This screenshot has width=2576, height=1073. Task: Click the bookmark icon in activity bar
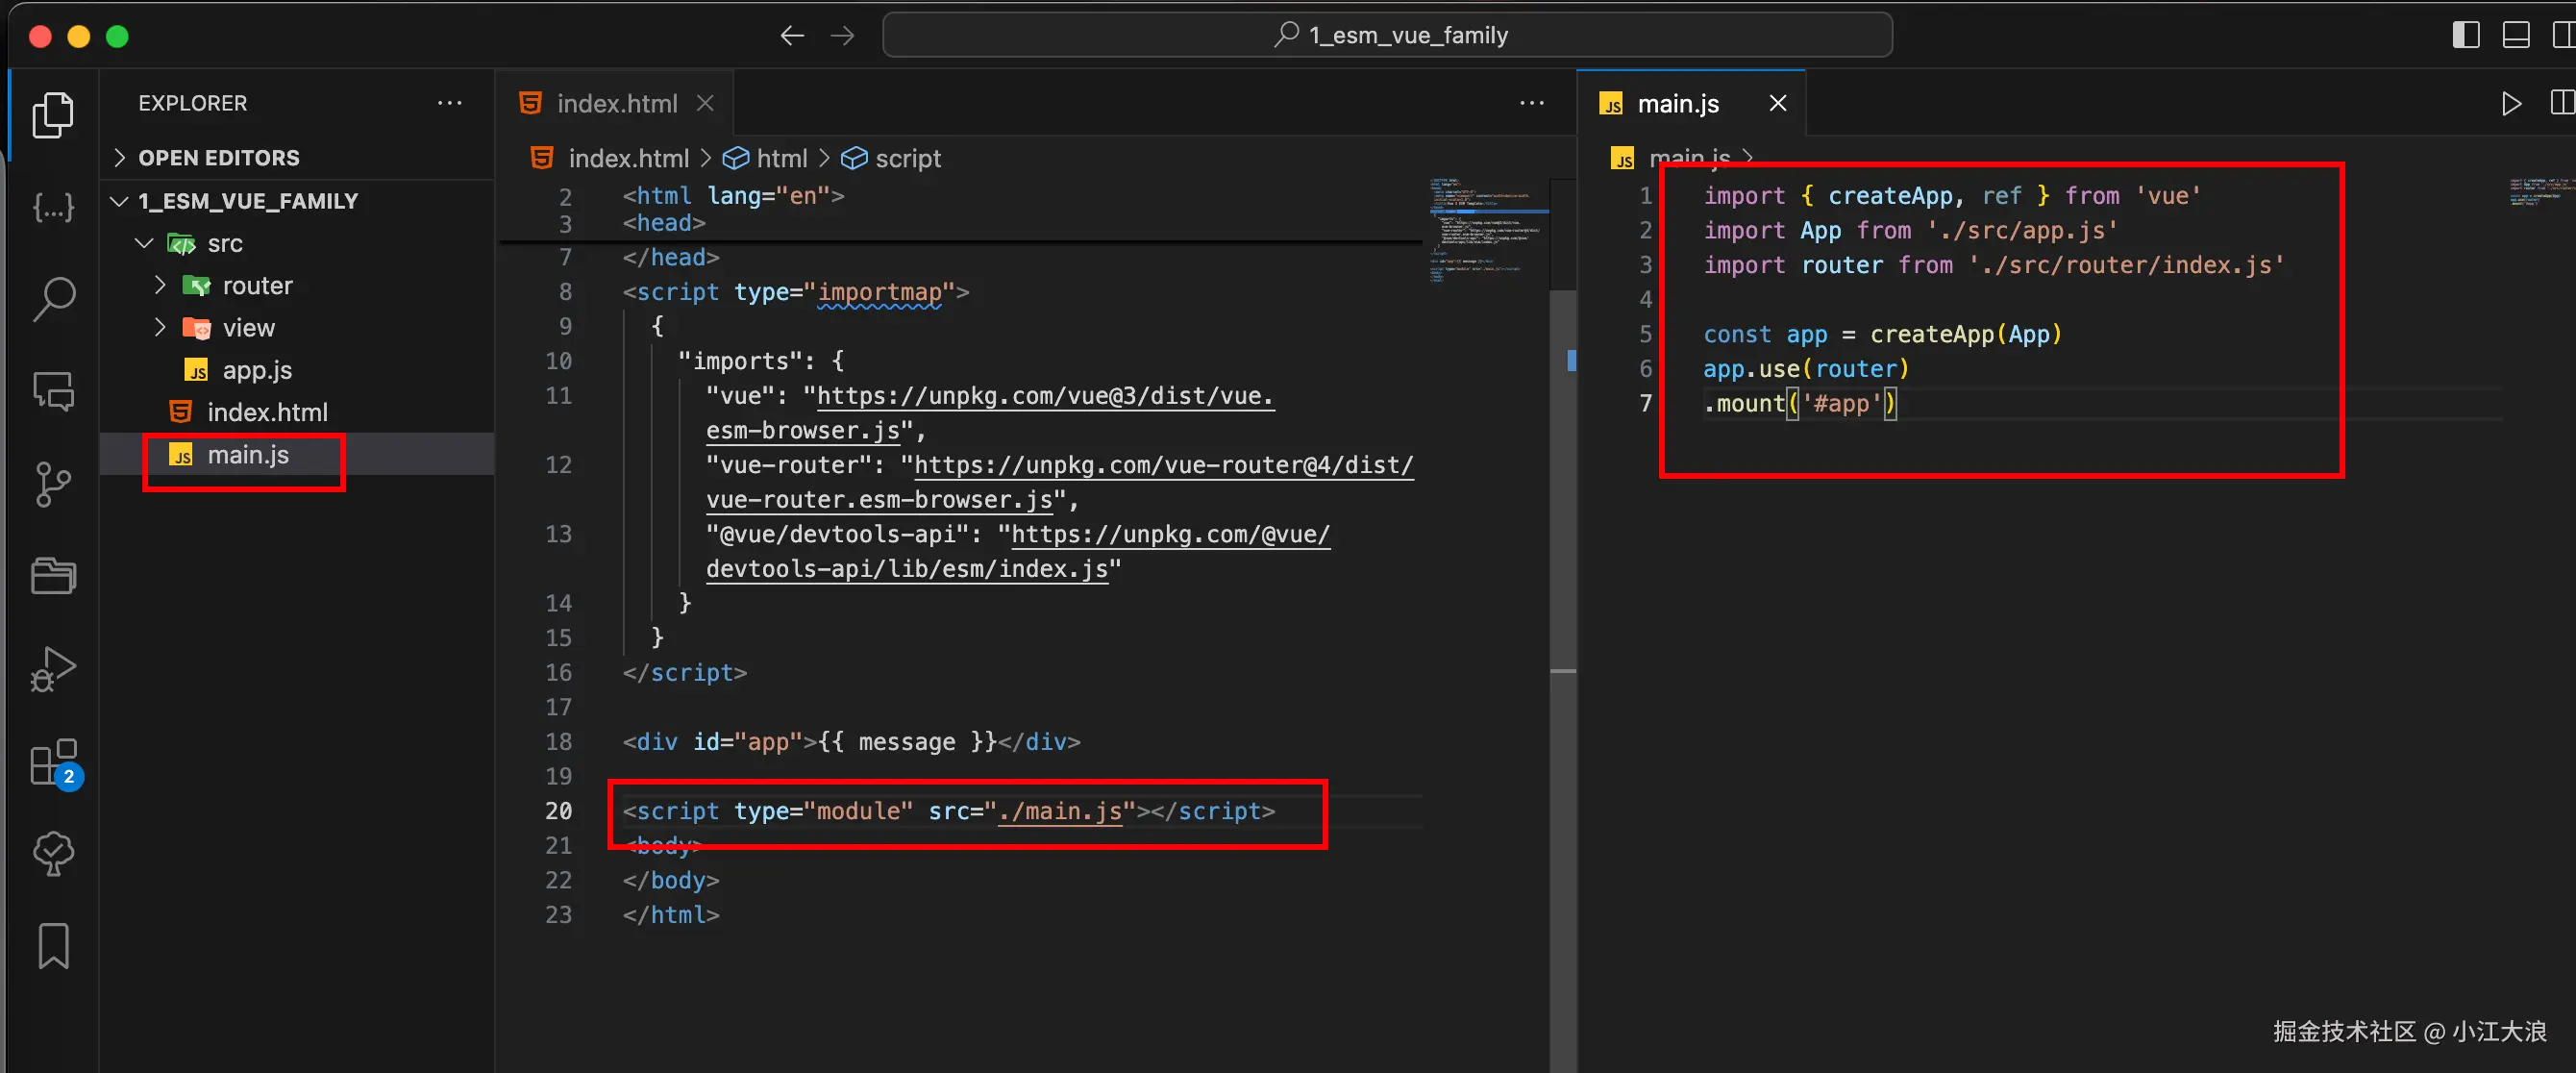click(x=53, y=946)
